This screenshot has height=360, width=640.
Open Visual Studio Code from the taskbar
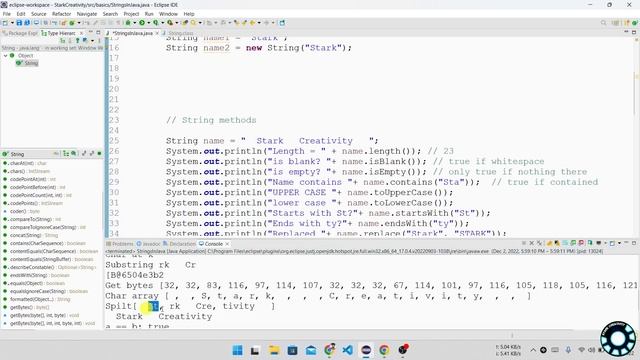[347, 350]
